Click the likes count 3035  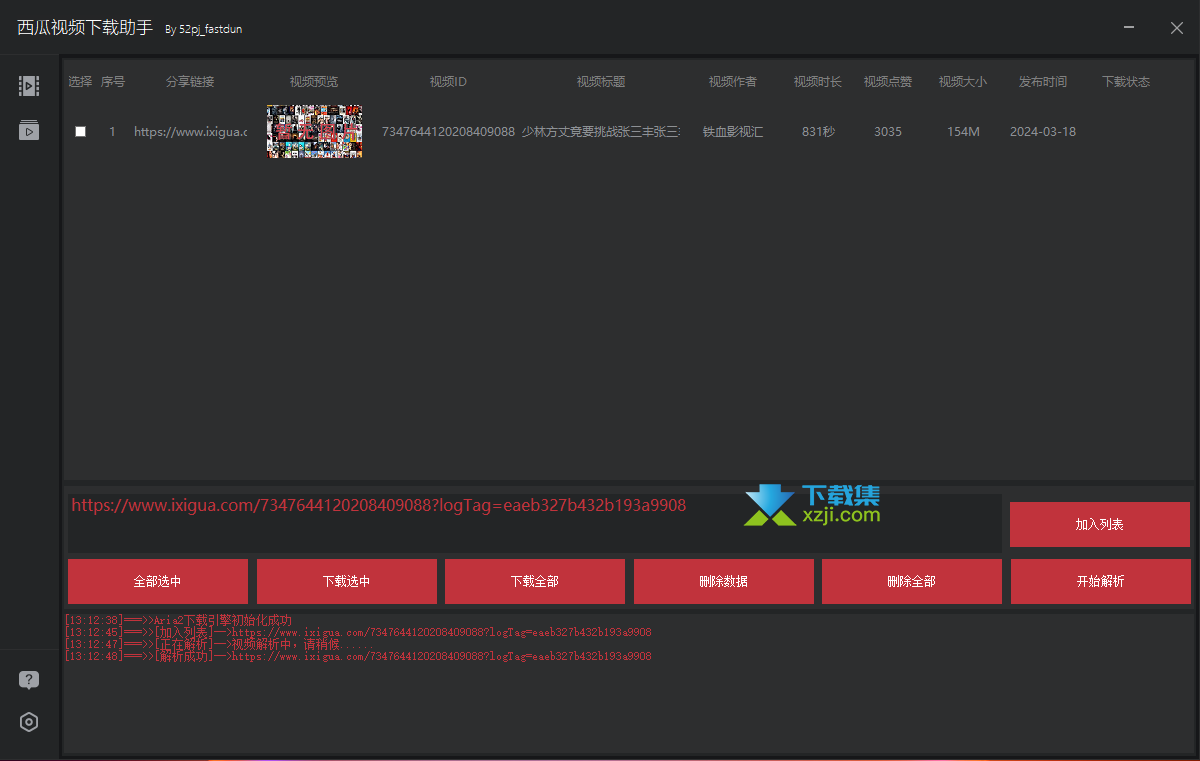click(888, 132)
